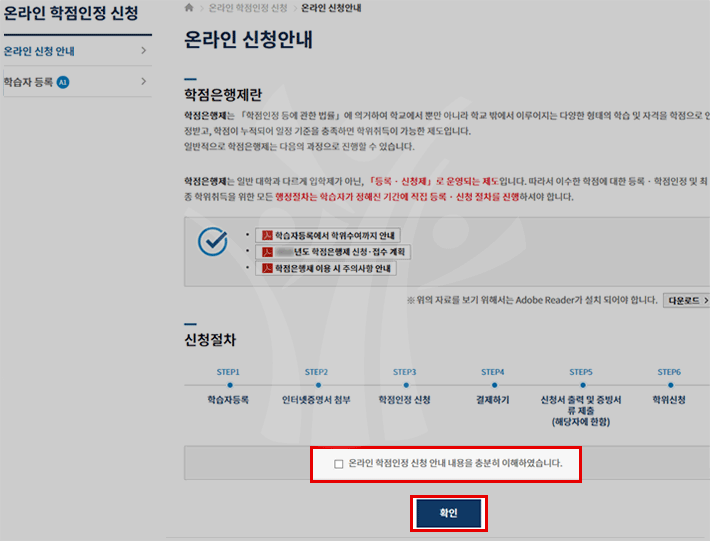Expand the 학습자 등록 sidebar chevron
Viewport: 710px width, 541px height.
point(144,81)
